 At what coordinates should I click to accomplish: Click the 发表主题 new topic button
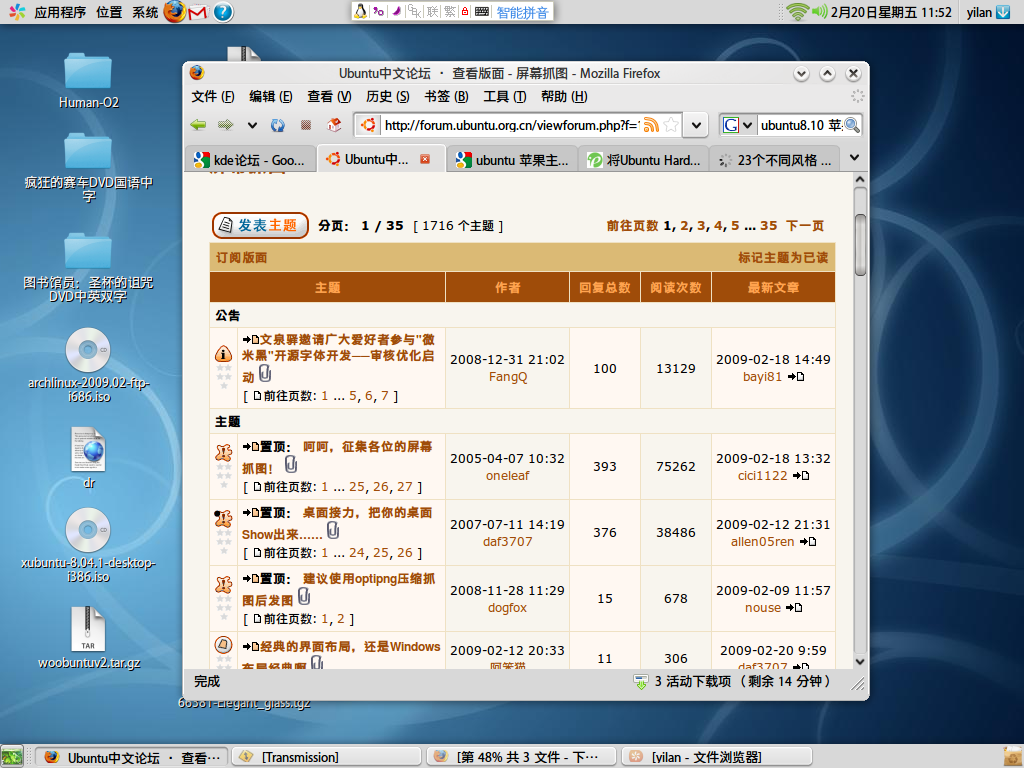tap(261, 225)
